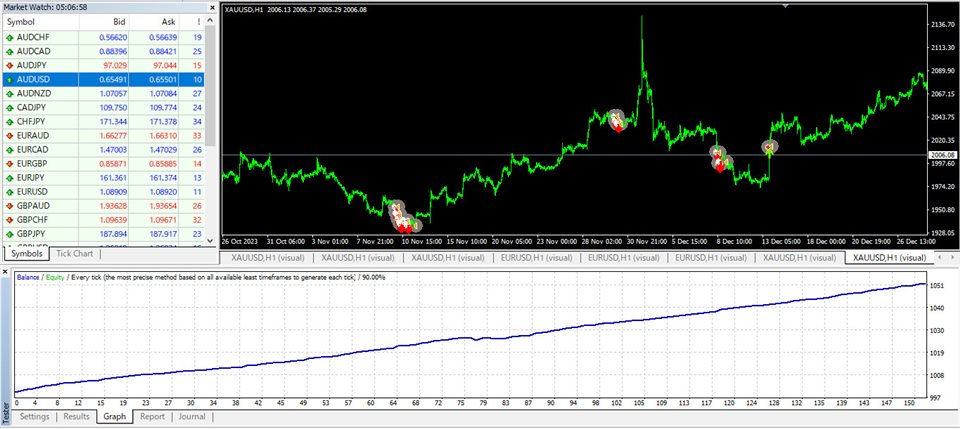The height and width of the screenshot is (429, 960).
Task: Click EURCAD bid 1.47003
Action: (112, 150)
